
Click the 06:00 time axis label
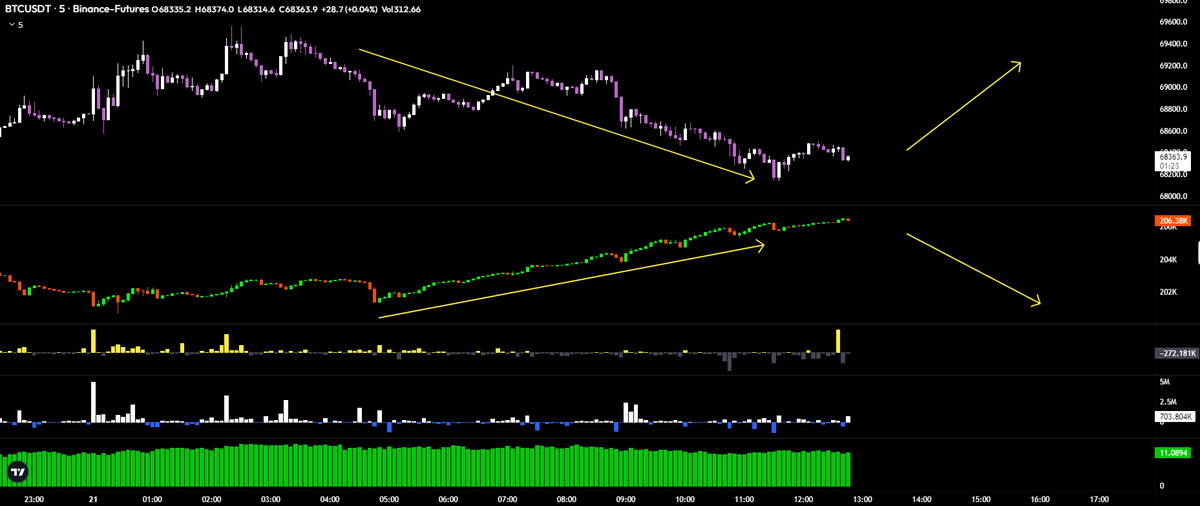pyautogui.click(x=448, y=497)
